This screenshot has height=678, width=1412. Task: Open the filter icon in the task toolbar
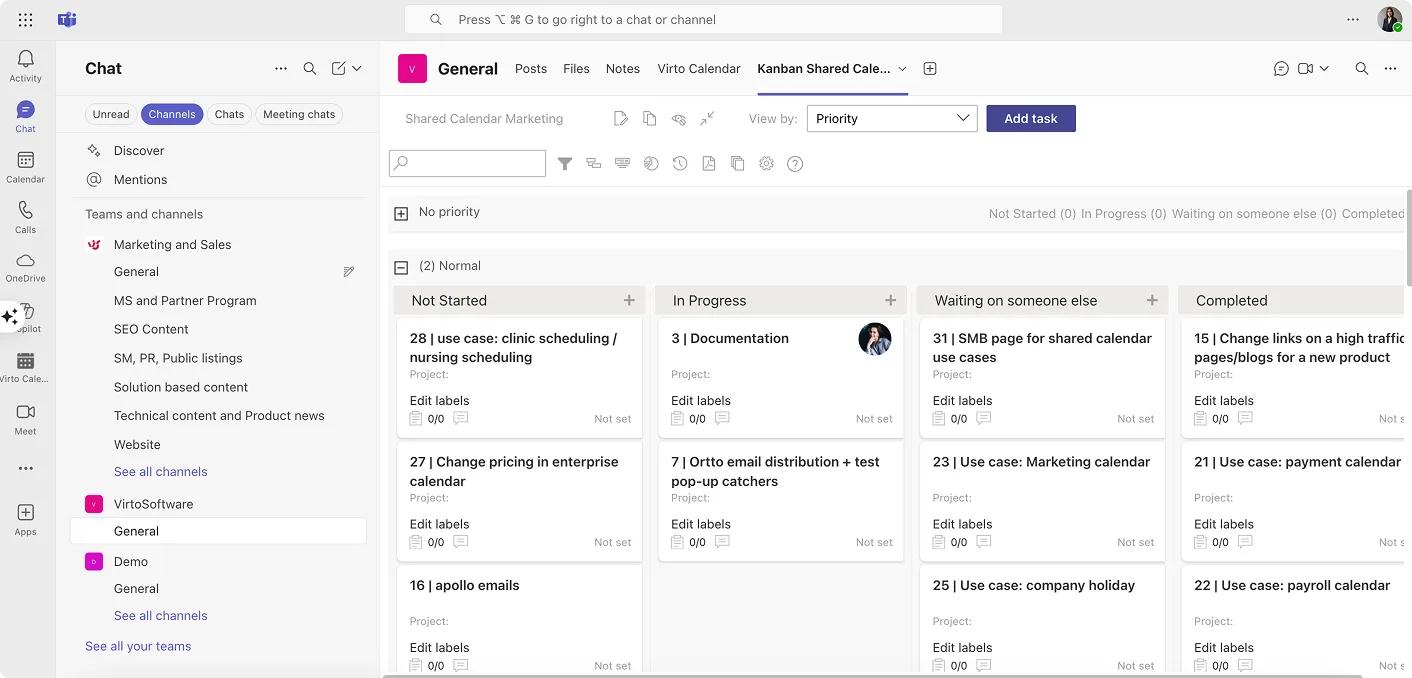(x=565, y=163)
